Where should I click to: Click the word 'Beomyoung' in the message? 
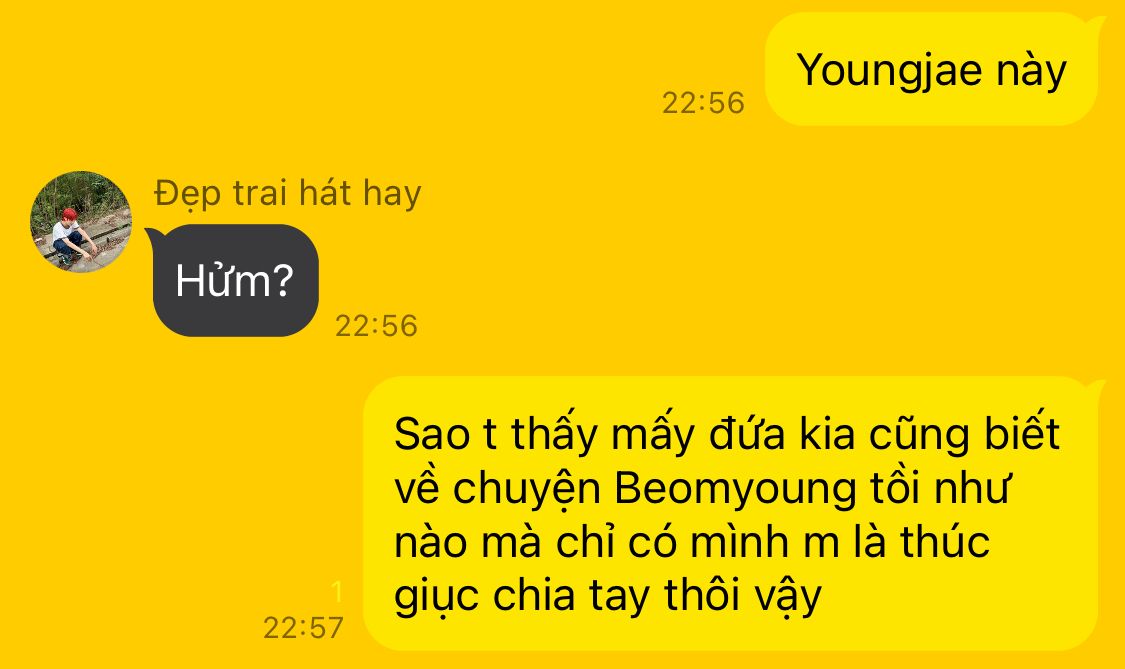(x=735, y=489)
